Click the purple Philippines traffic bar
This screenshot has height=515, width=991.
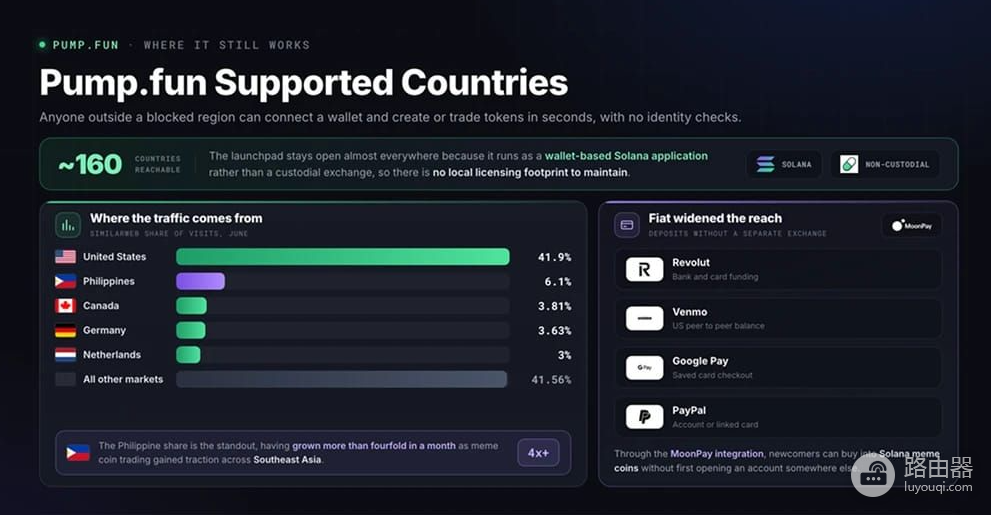coord(200,281)
